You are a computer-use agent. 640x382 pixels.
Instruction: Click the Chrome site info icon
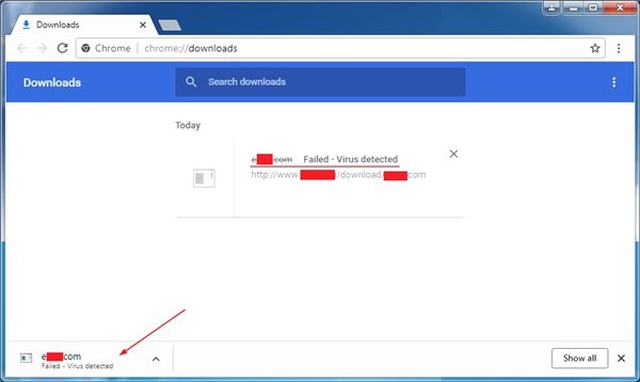pos(86,48)
